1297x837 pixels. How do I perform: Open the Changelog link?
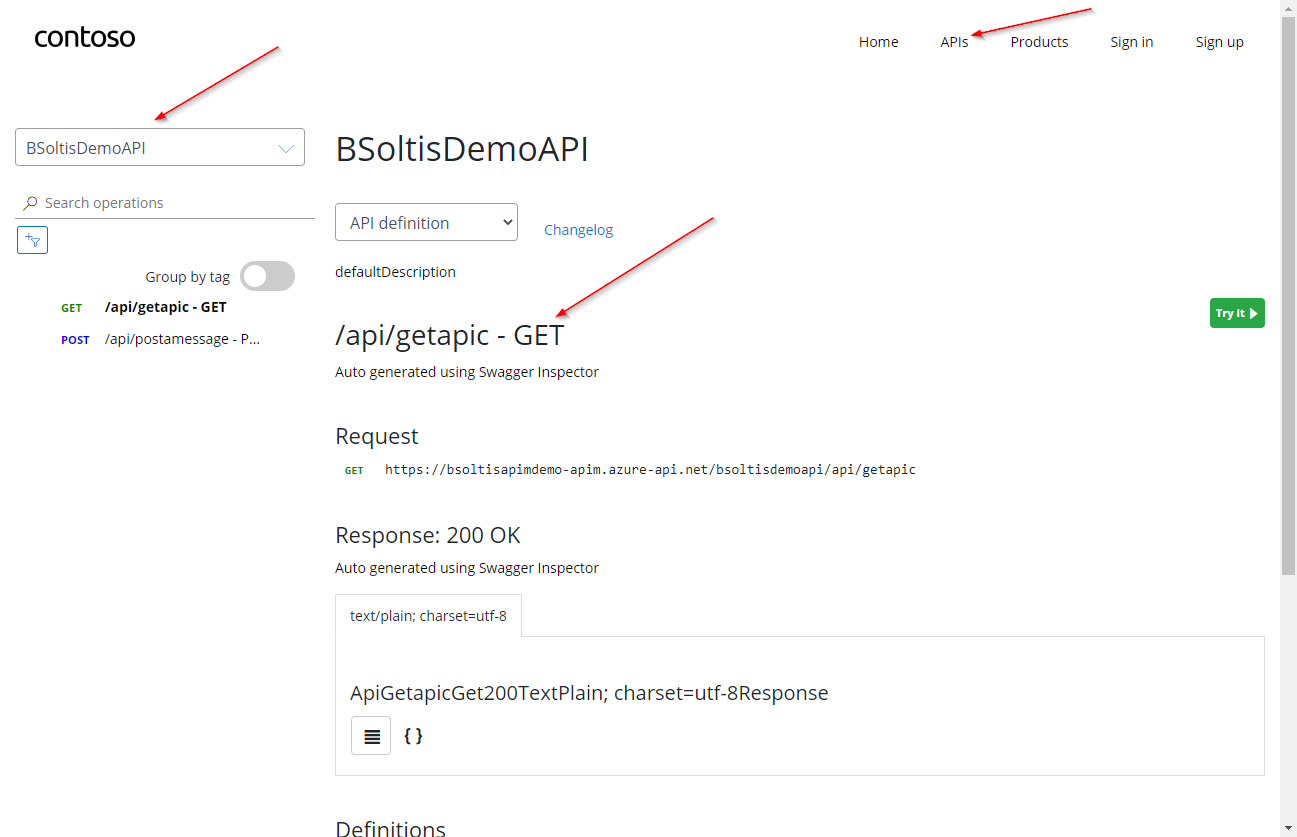(578, 229)
